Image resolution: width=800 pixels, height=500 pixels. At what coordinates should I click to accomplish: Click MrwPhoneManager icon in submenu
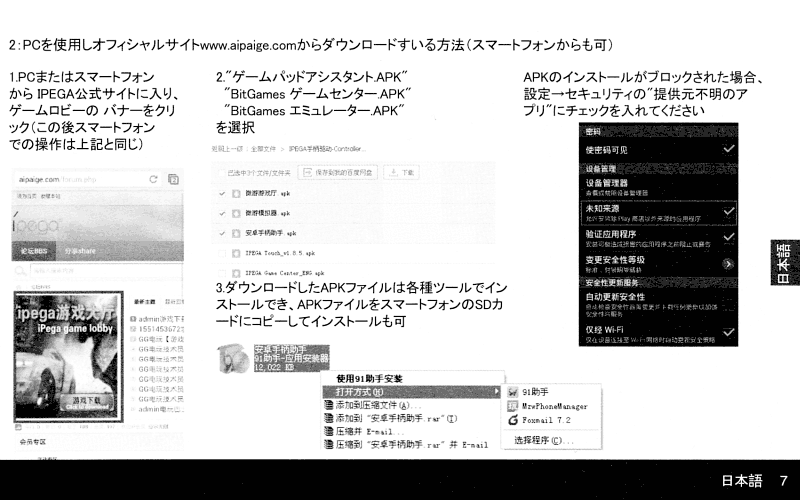point(513,406)
